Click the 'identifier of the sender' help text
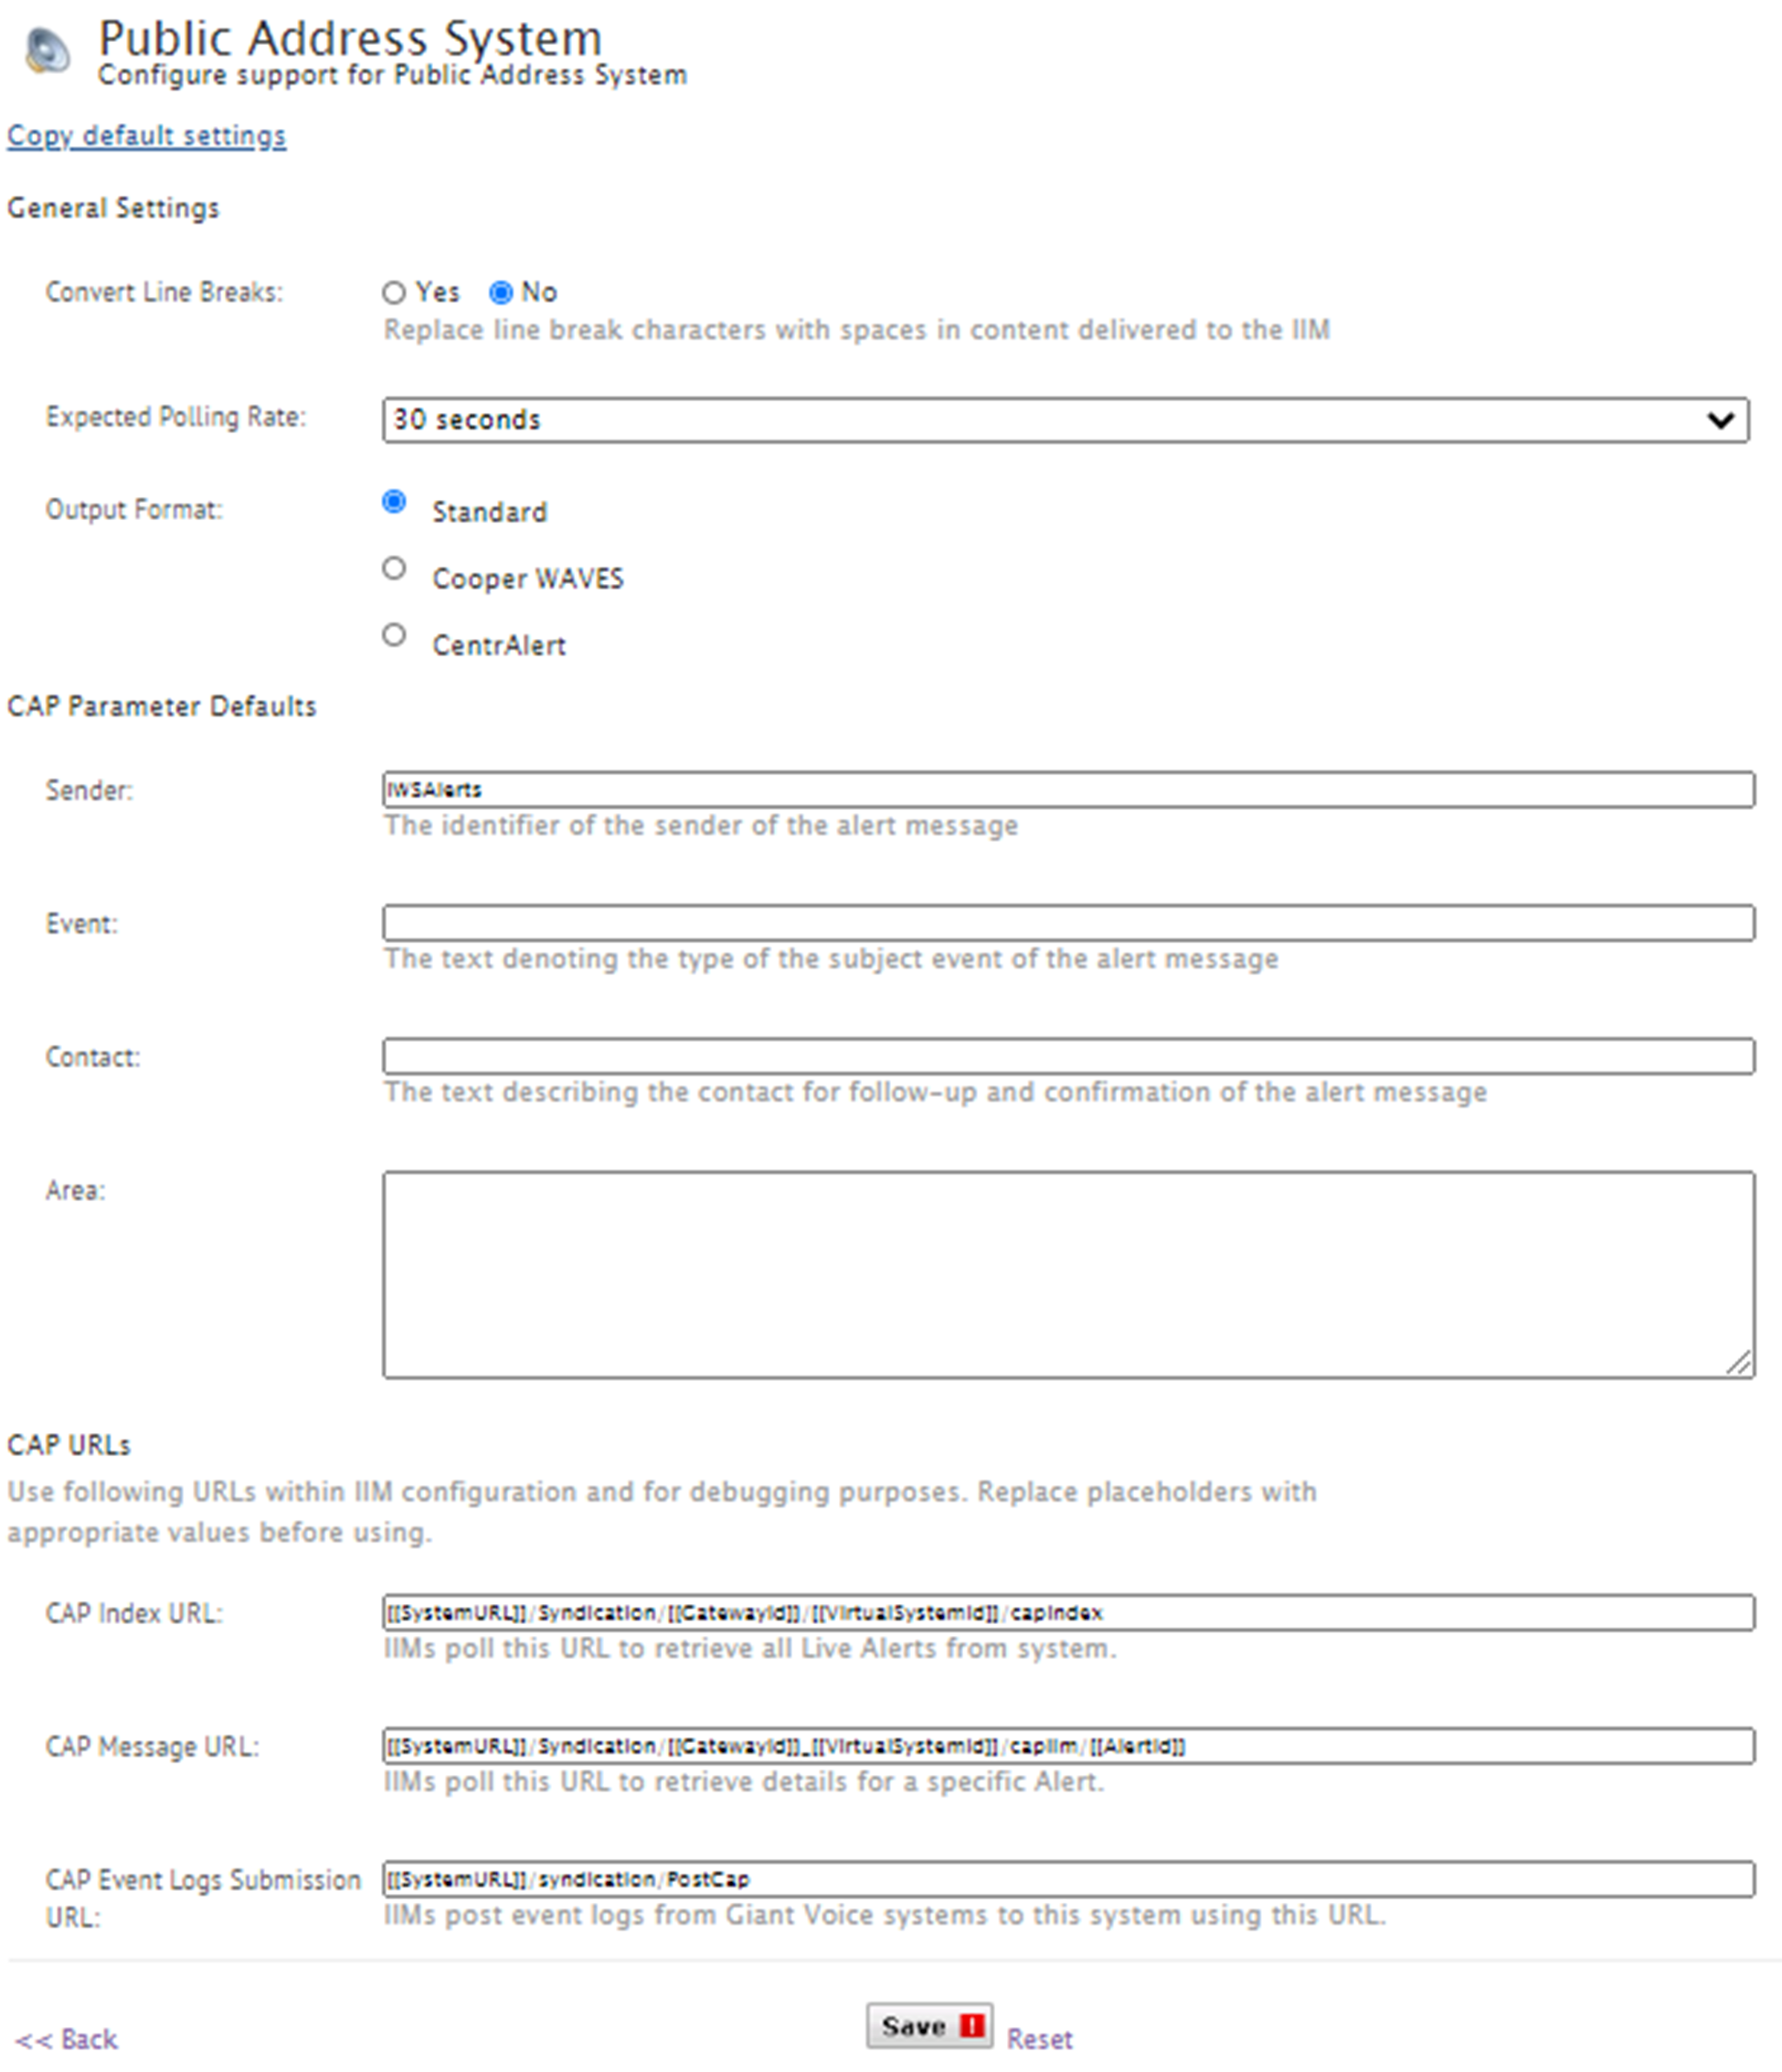The width and height of the screenshot is (1782, 2072). [x=701, y=826]
